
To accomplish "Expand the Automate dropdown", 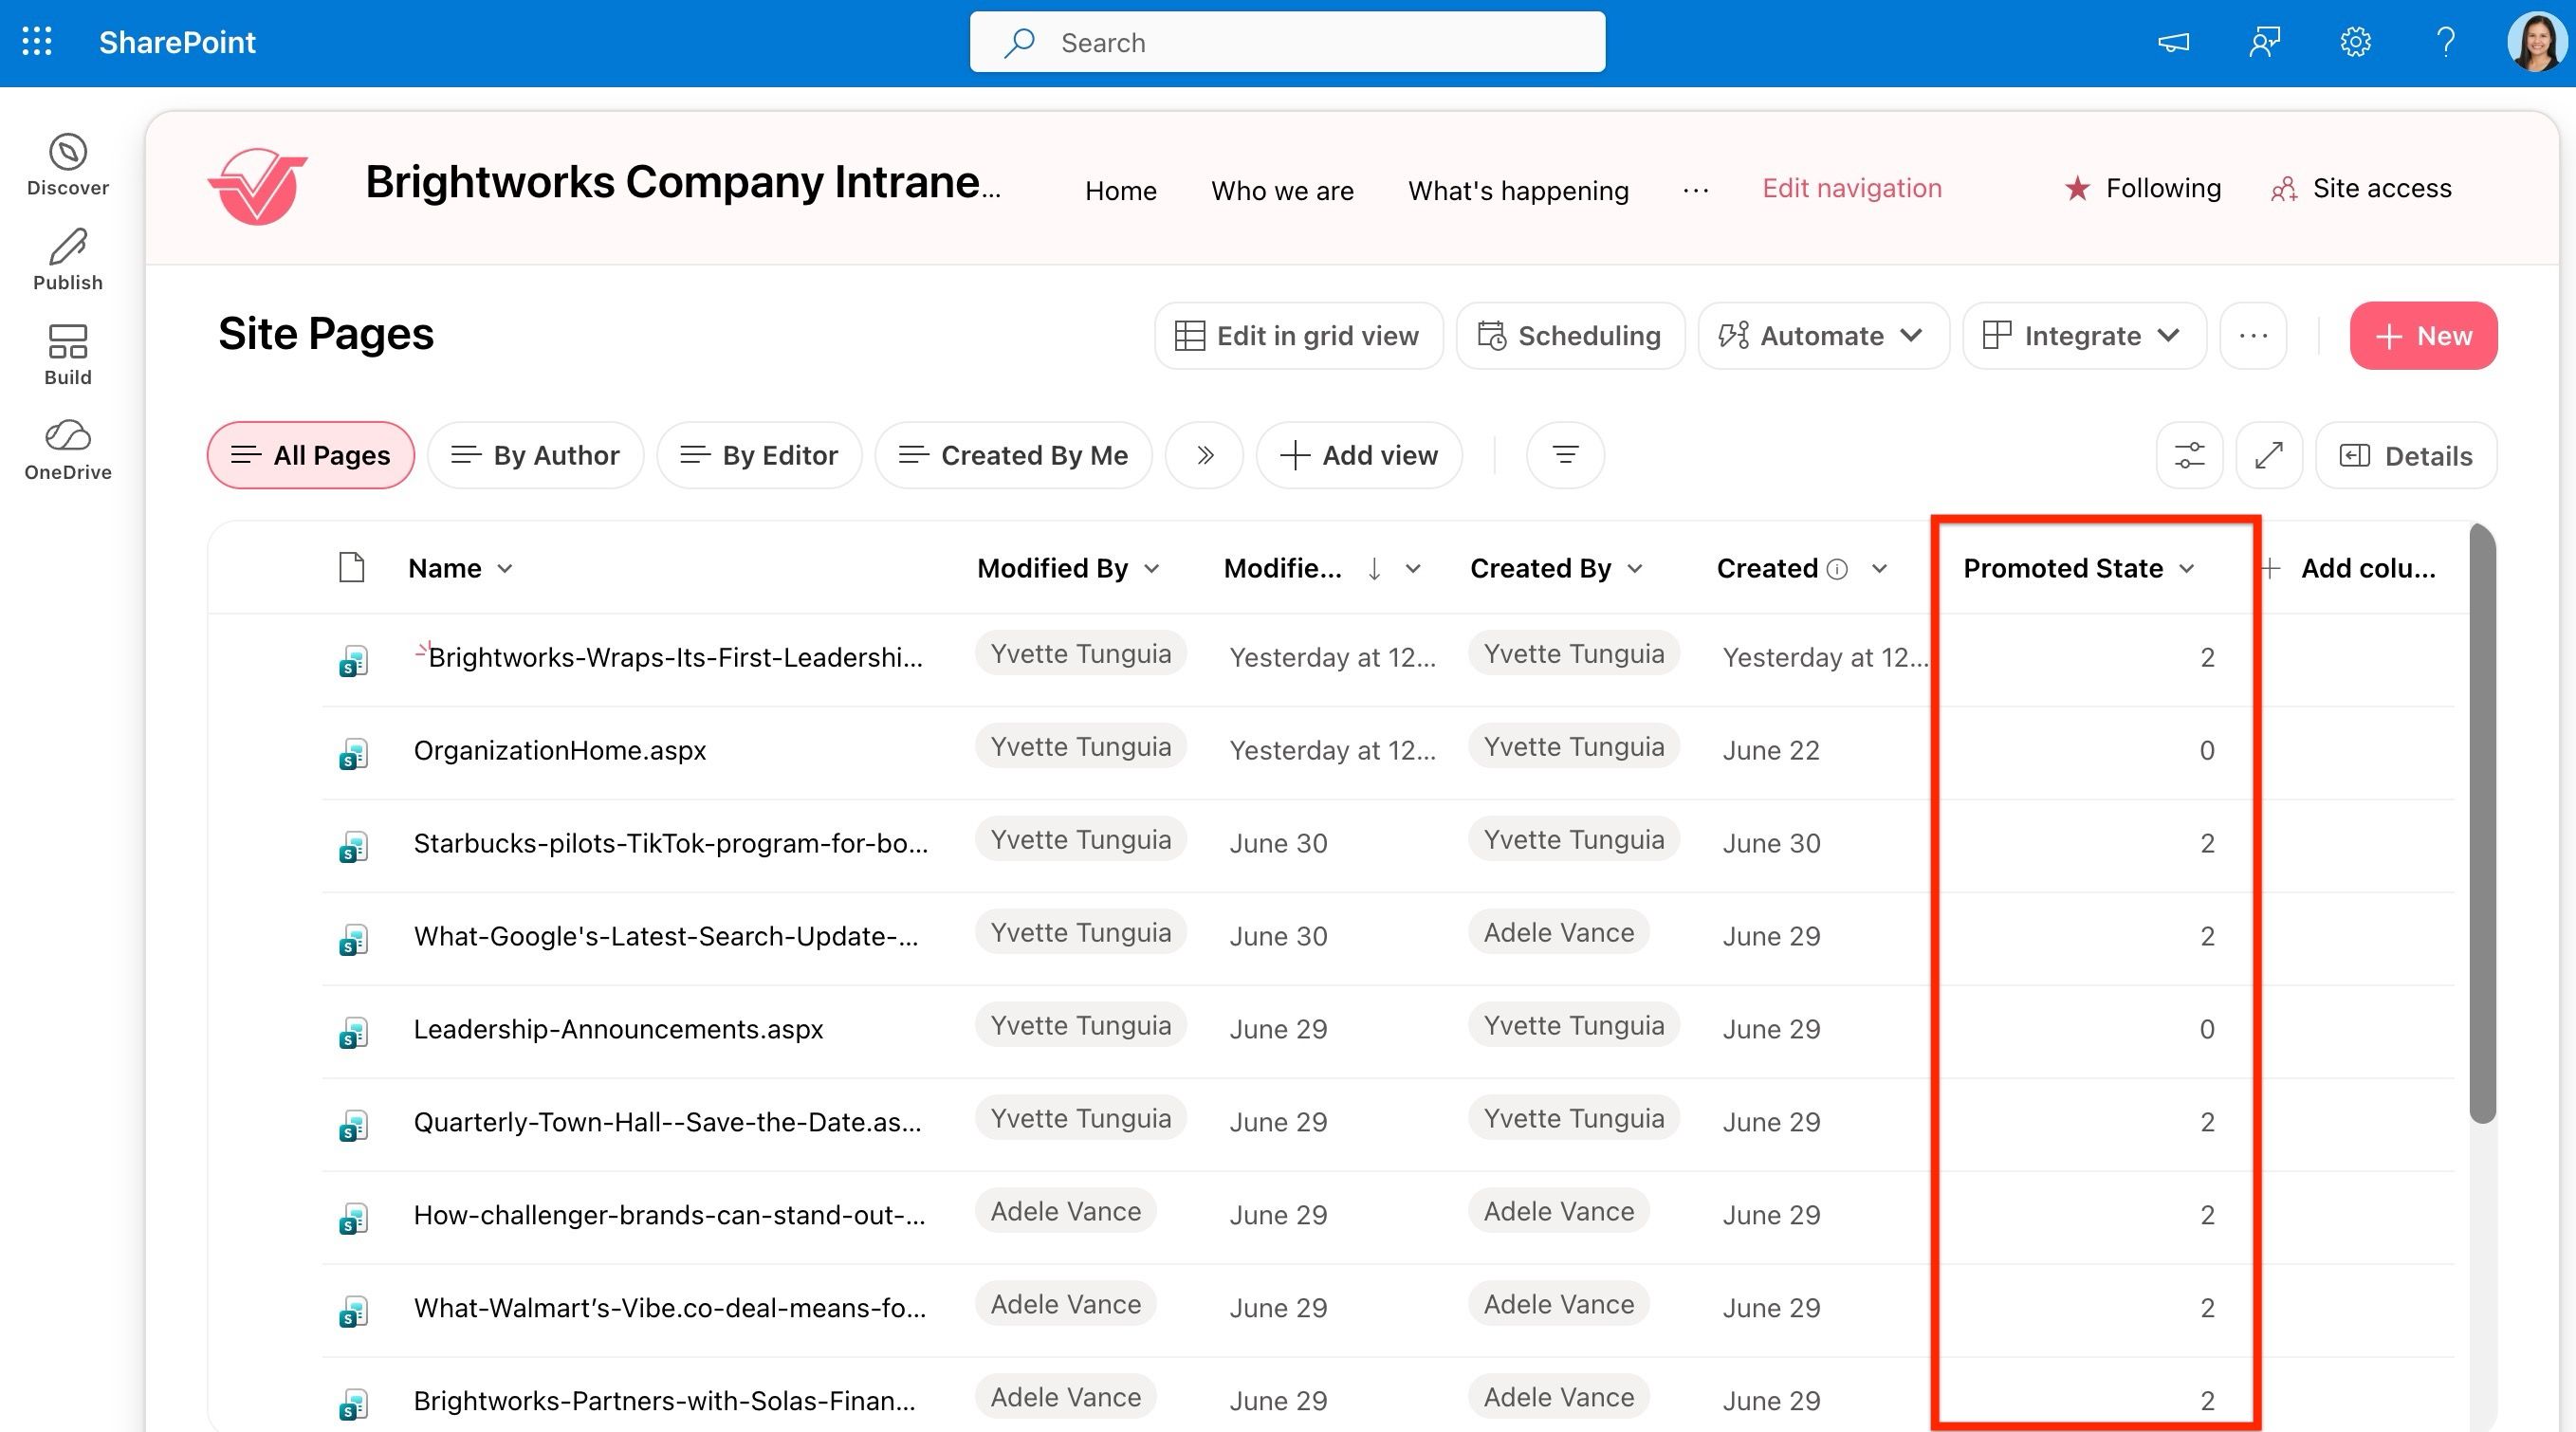I will pos(1823,336).
